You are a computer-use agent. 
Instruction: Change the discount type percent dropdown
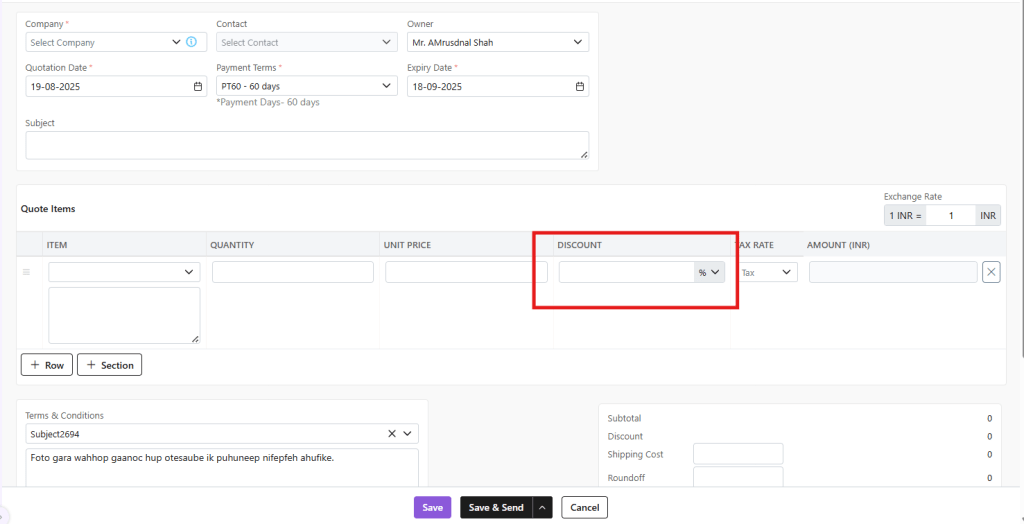pos(709,272)
